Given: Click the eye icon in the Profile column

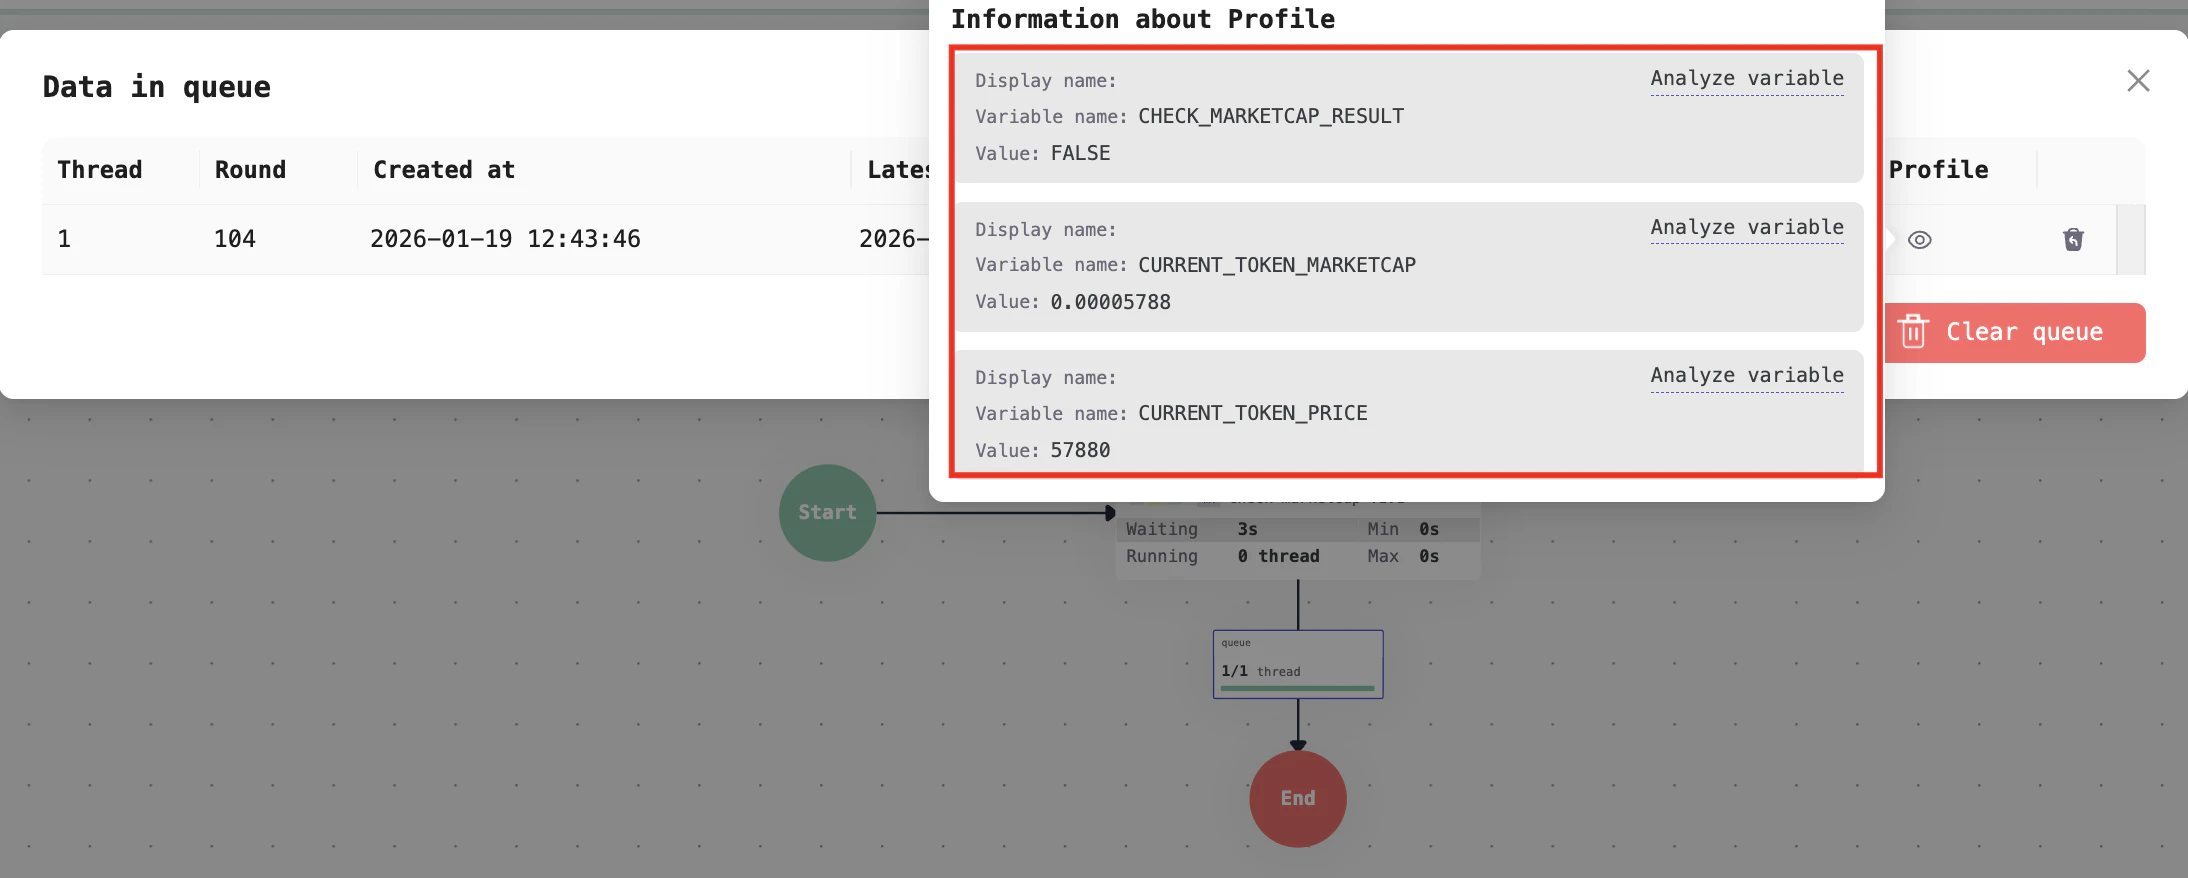Looking at the screenshot, I should point(1919,240).
